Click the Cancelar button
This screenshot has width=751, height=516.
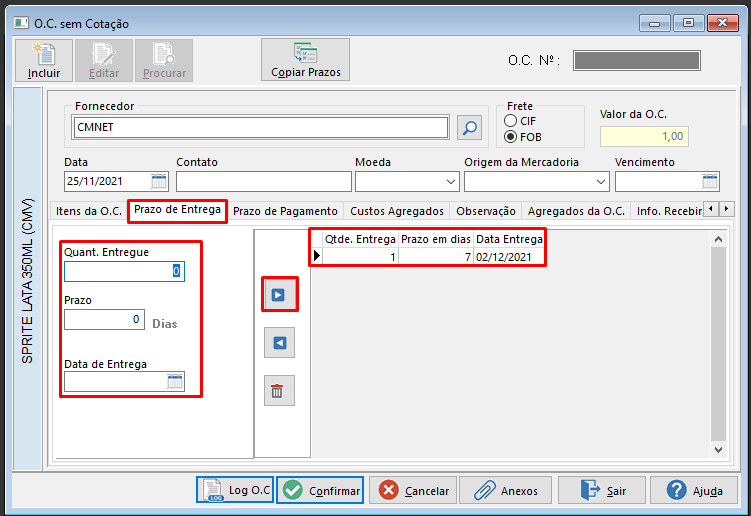pyautogui.click(x=413, y=490)
